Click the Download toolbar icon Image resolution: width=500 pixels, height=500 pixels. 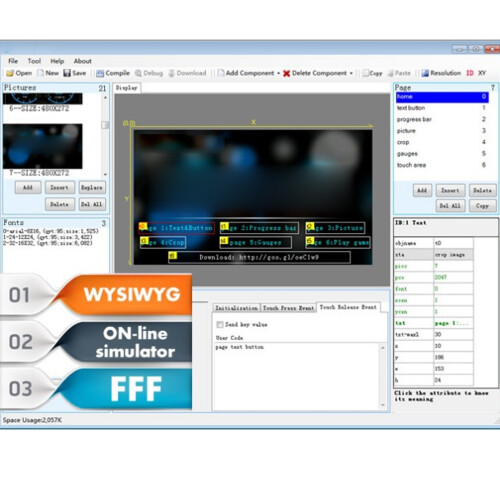(x=187, y=73)
